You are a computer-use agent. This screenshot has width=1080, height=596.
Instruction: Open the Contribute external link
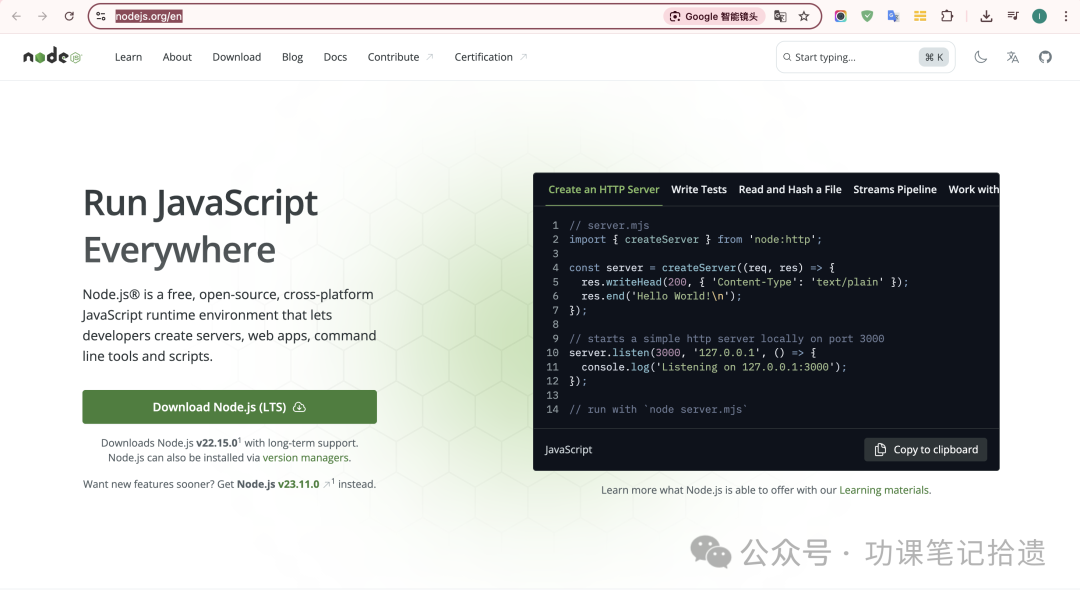pyautogui.click(x=400, y=57)
